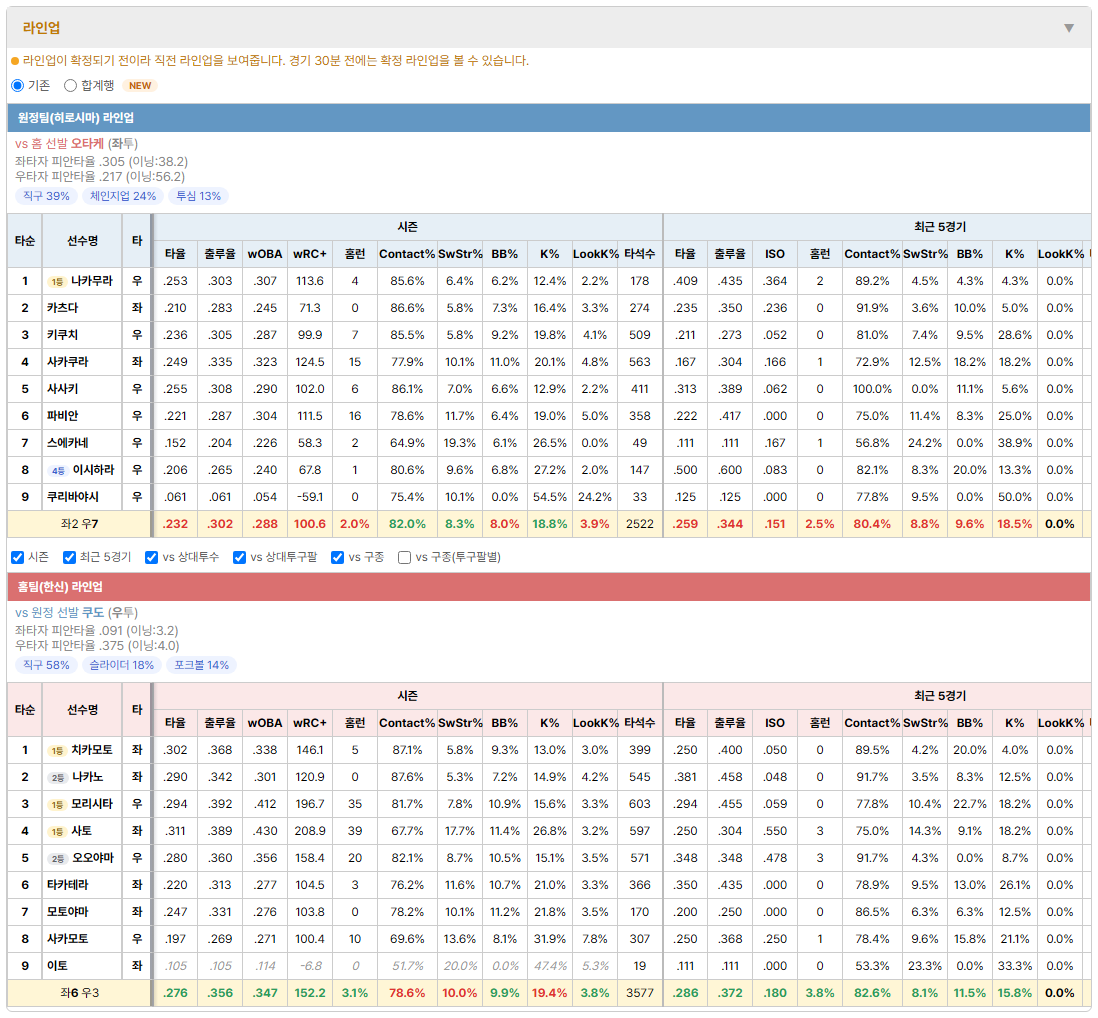Screen dimensions: 1098x1018
Task: Select player 타카테라 in the Hanshin lineup
Action: click(68, 885)
